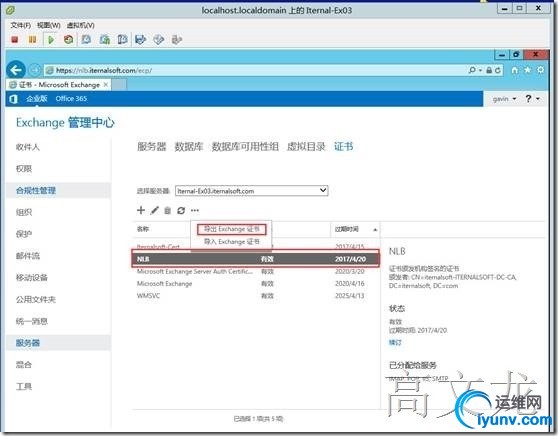Screen dimensions: 558x436
Task: Open the more options ellipsis
Action: click(x=195, y=210)
